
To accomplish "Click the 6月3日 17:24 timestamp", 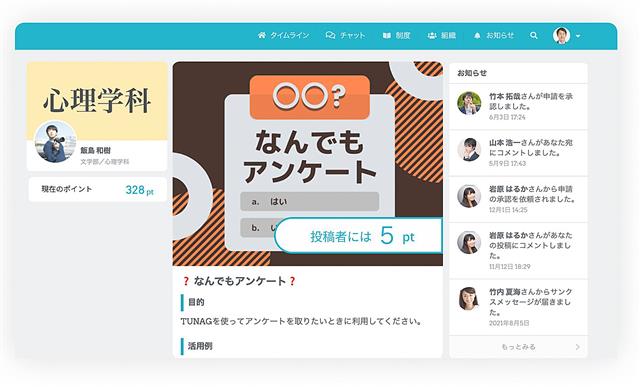I will 507,117.
